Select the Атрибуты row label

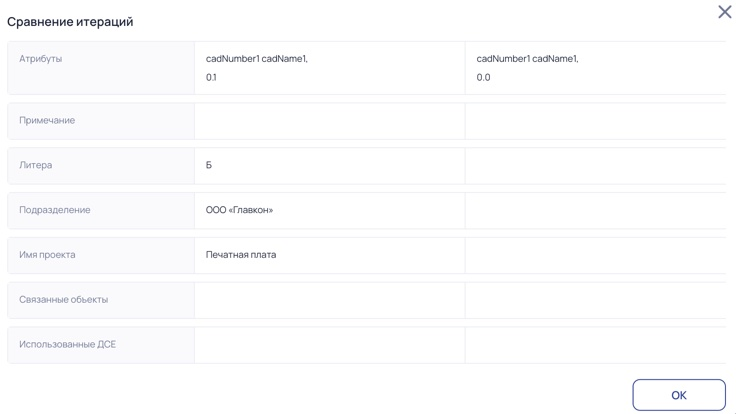tap(40, 59)
